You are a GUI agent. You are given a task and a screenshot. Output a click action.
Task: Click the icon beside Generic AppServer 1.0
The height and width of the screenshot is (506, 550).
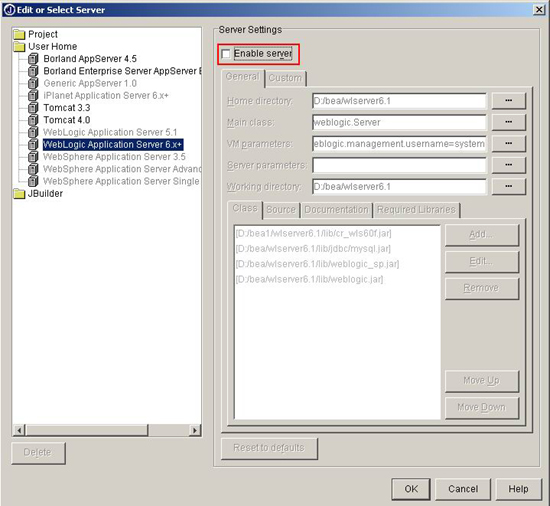33,83
